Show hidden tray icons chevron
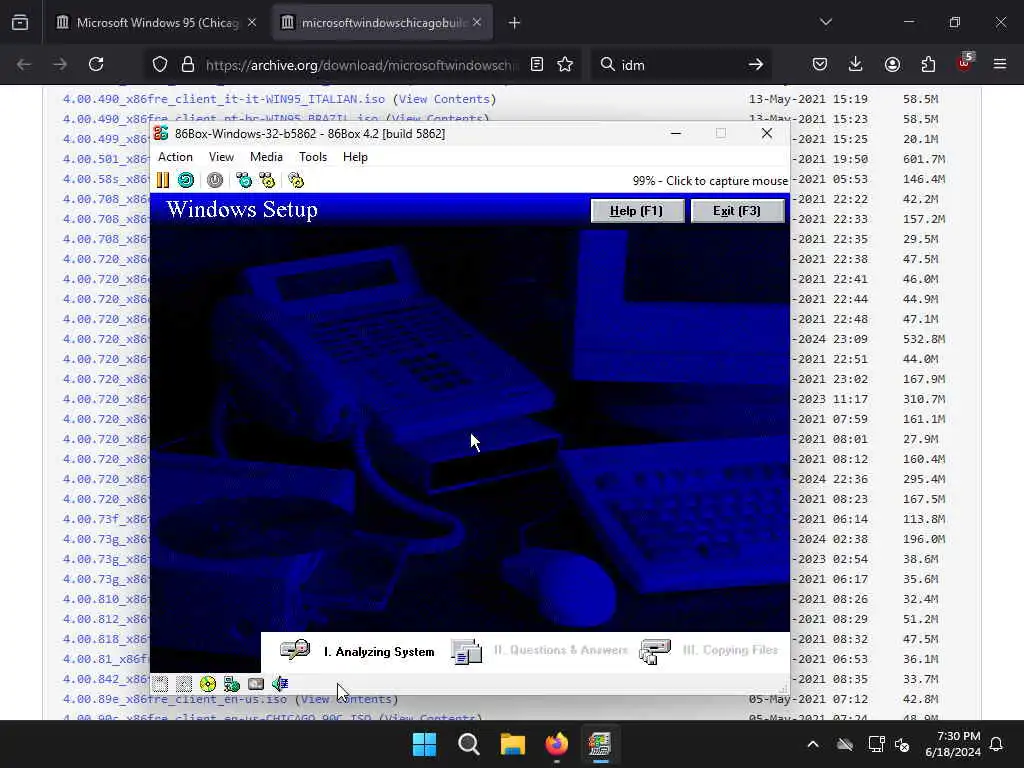The height and width of the screenshot is (768, 1024). click(x=813, y=744)
